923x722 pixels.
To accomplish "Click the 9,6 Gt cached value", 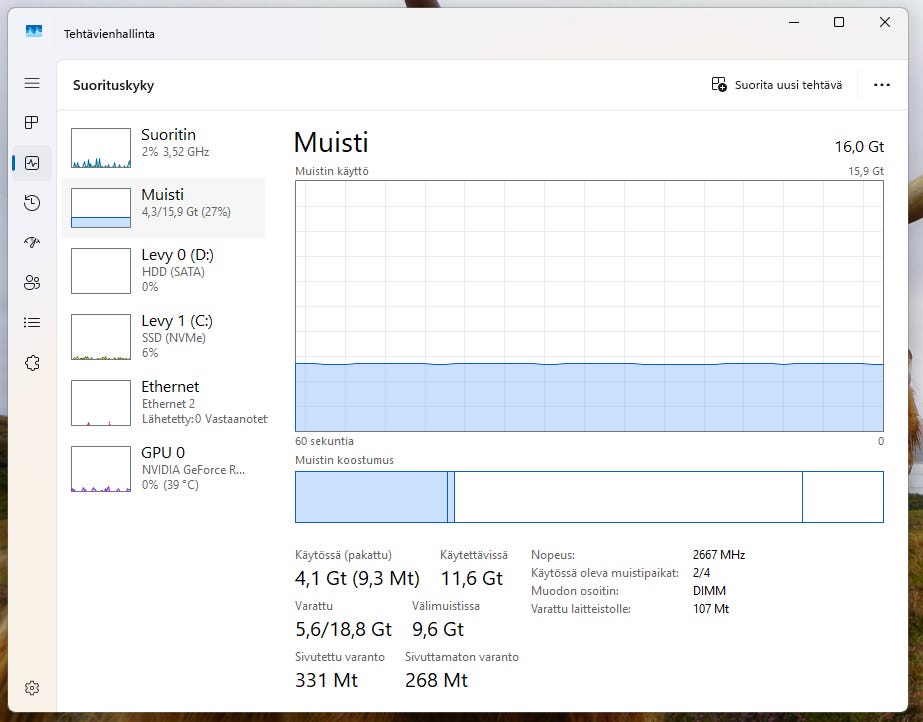I will (x=437, y=629).
